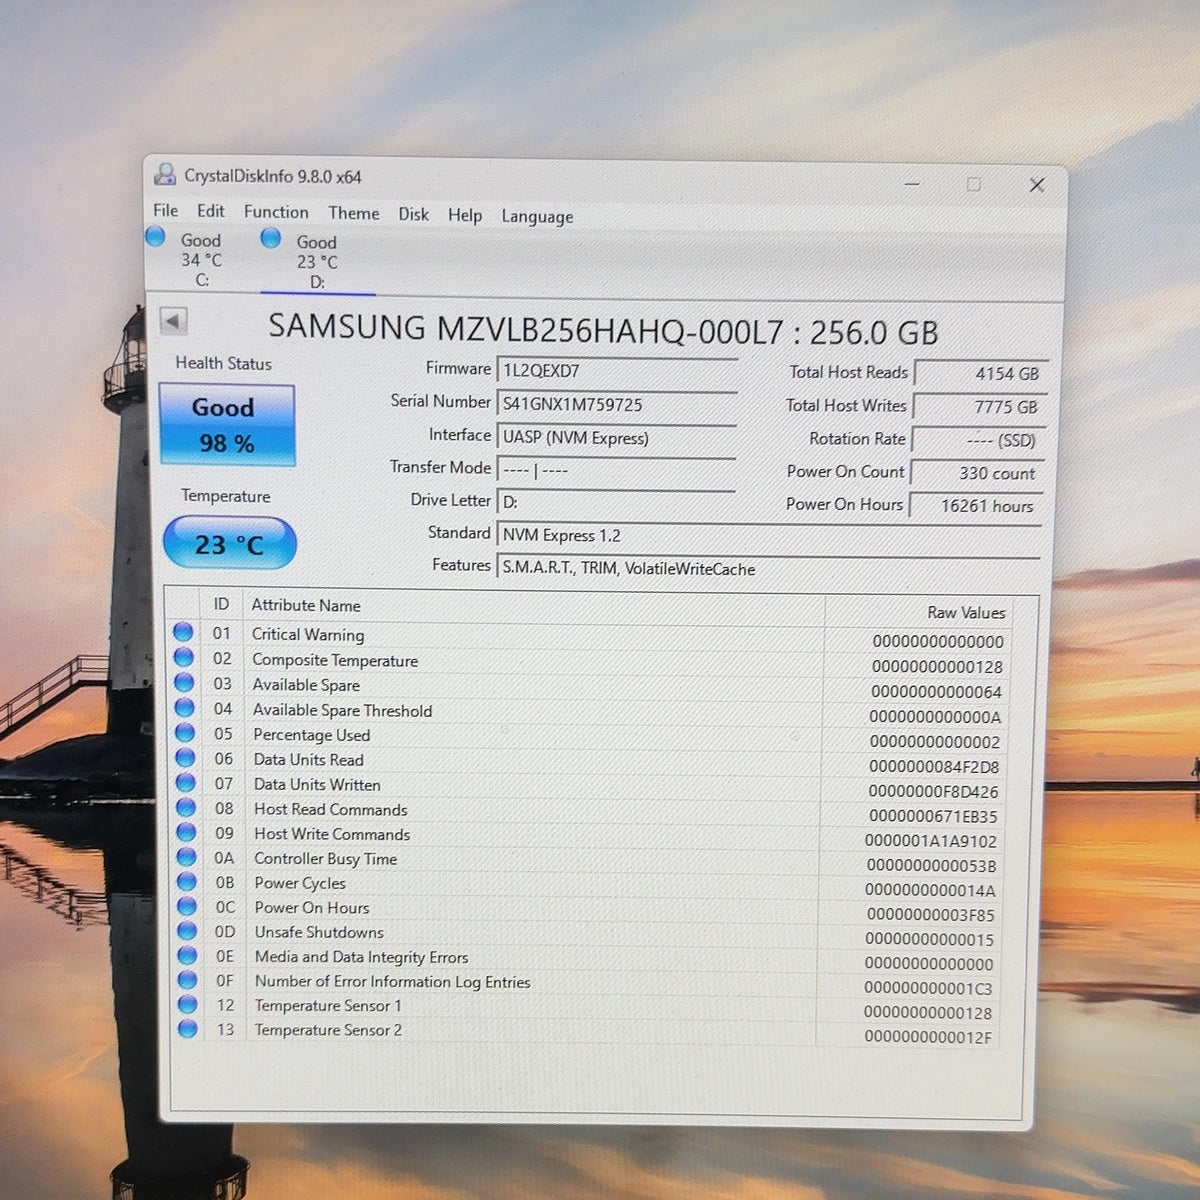Viewport: 1200px width, 1200px height.
Task: Click the status circle for Unsafe Shutdowns
Action: [187, 931]
